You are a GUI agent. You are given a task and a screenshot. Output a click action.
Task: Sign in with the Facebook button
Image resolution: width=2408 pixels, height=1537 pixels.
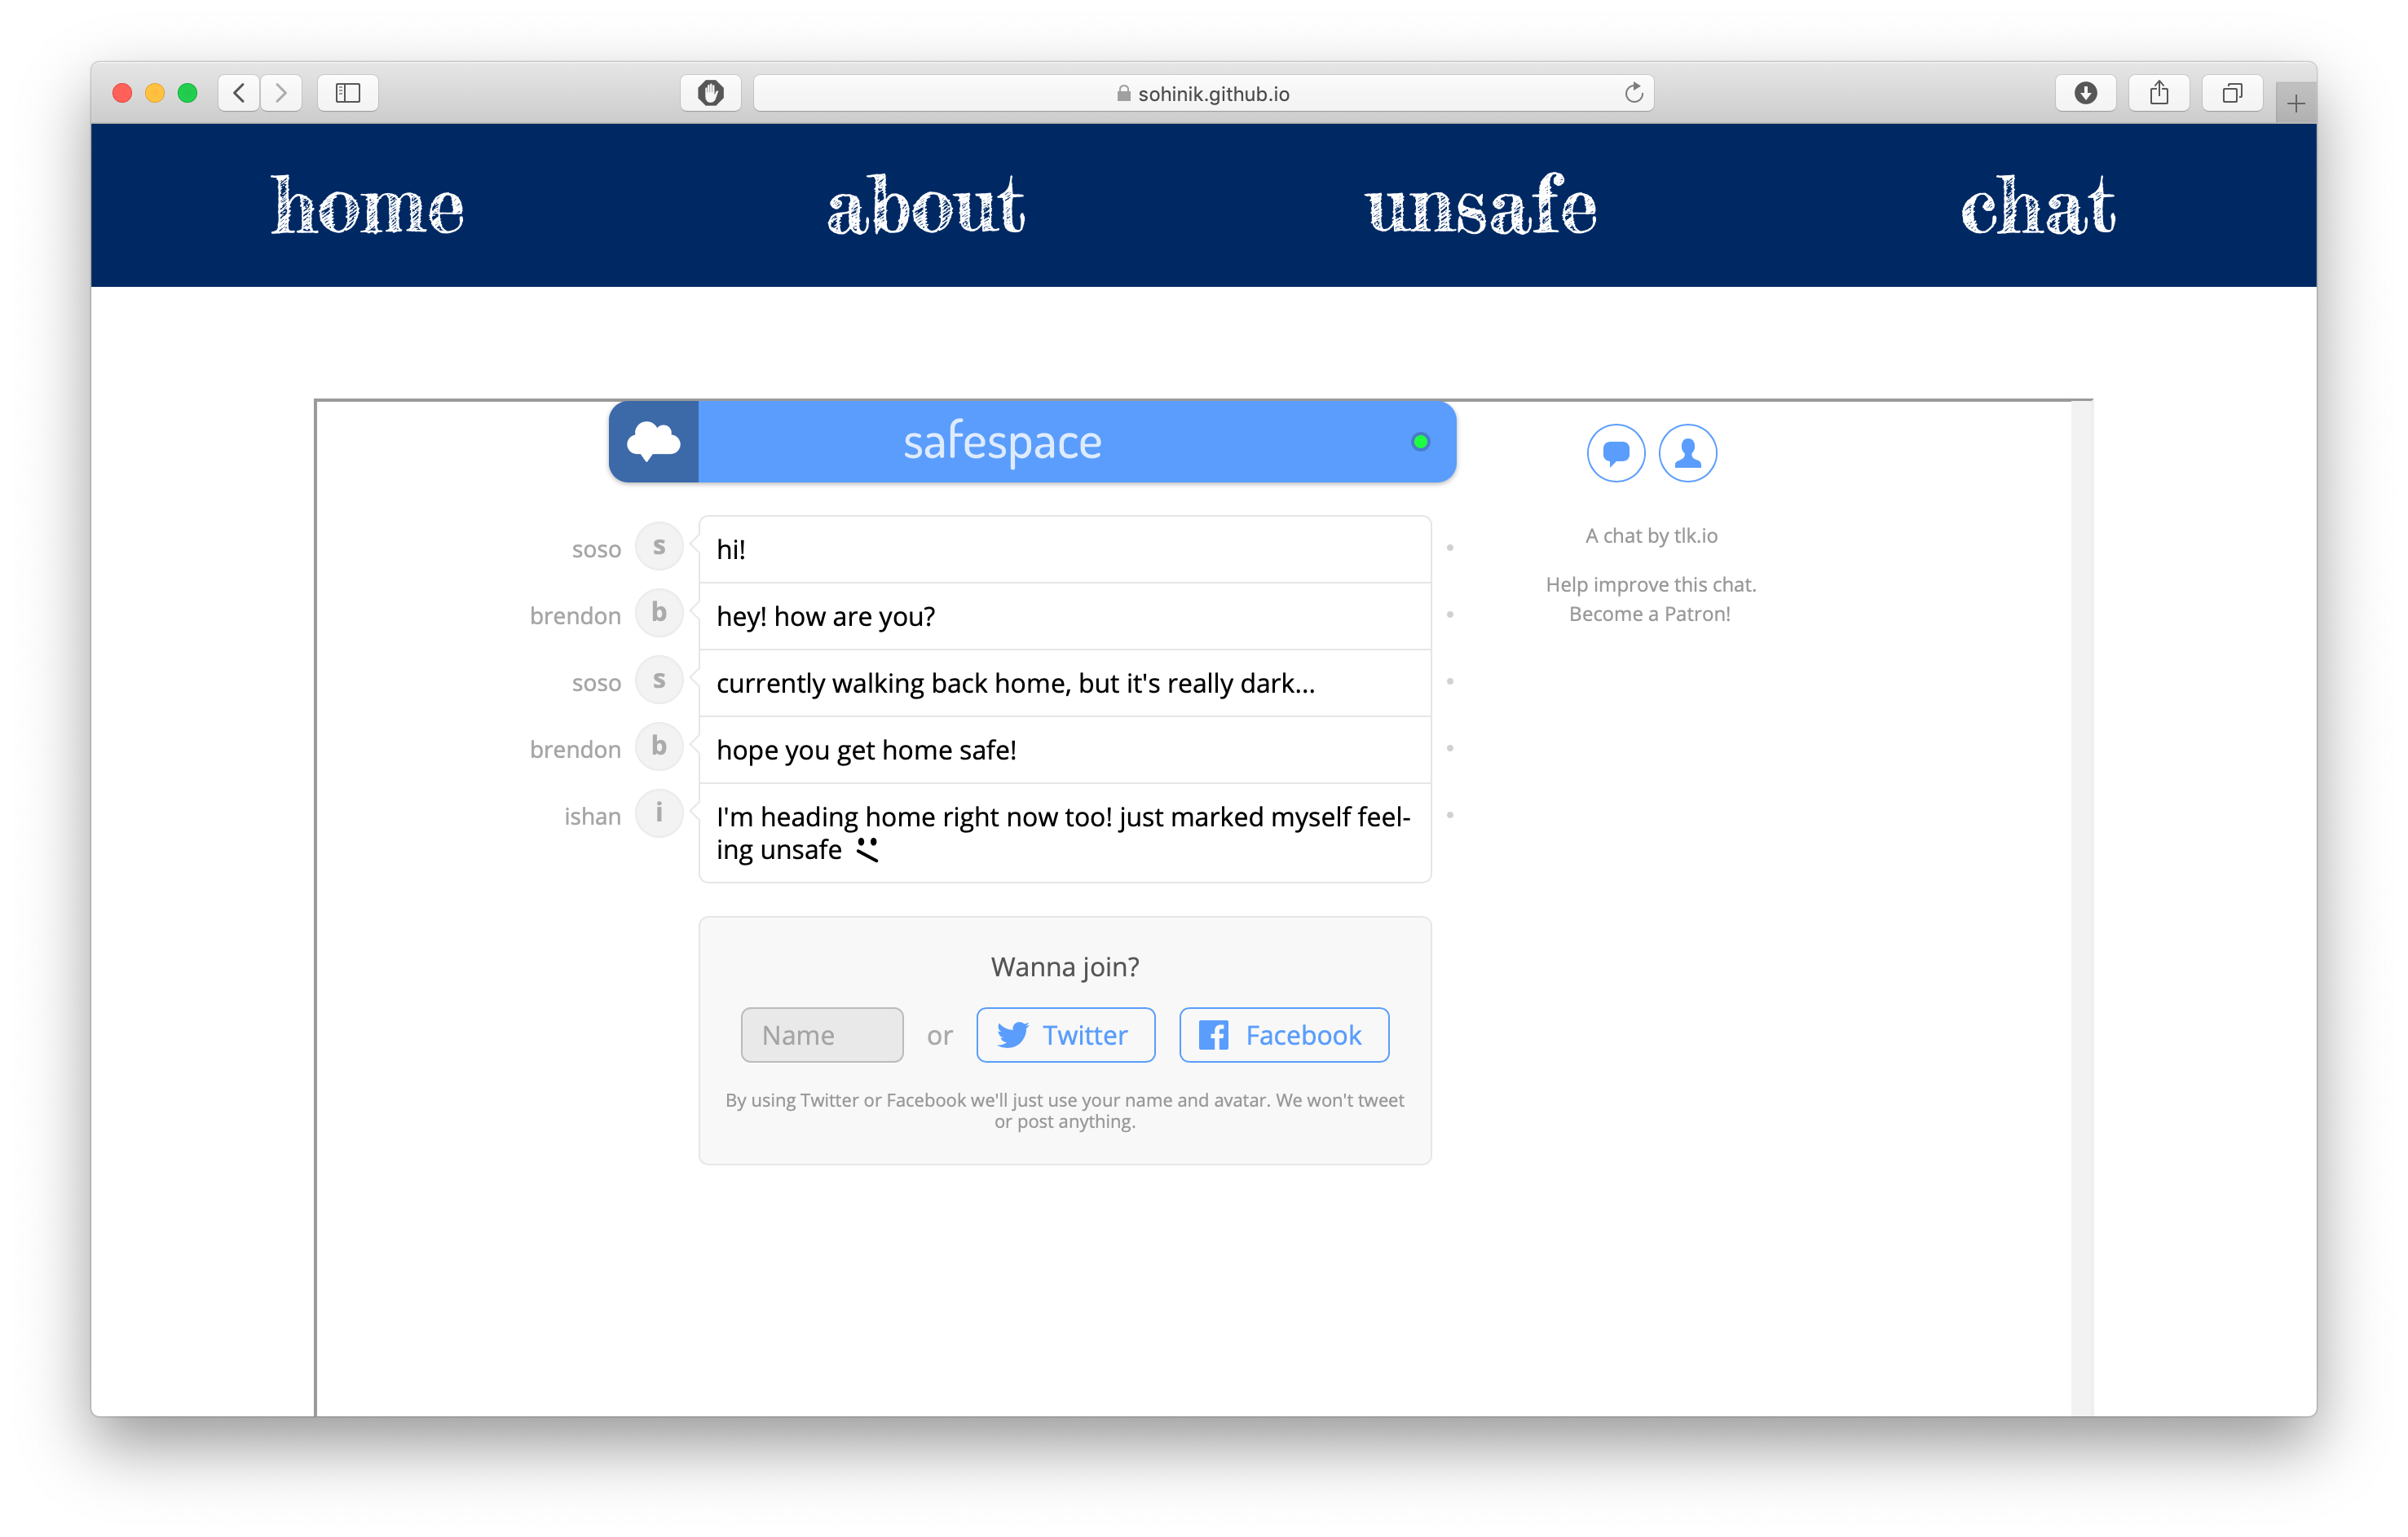pos(1283,1035)
